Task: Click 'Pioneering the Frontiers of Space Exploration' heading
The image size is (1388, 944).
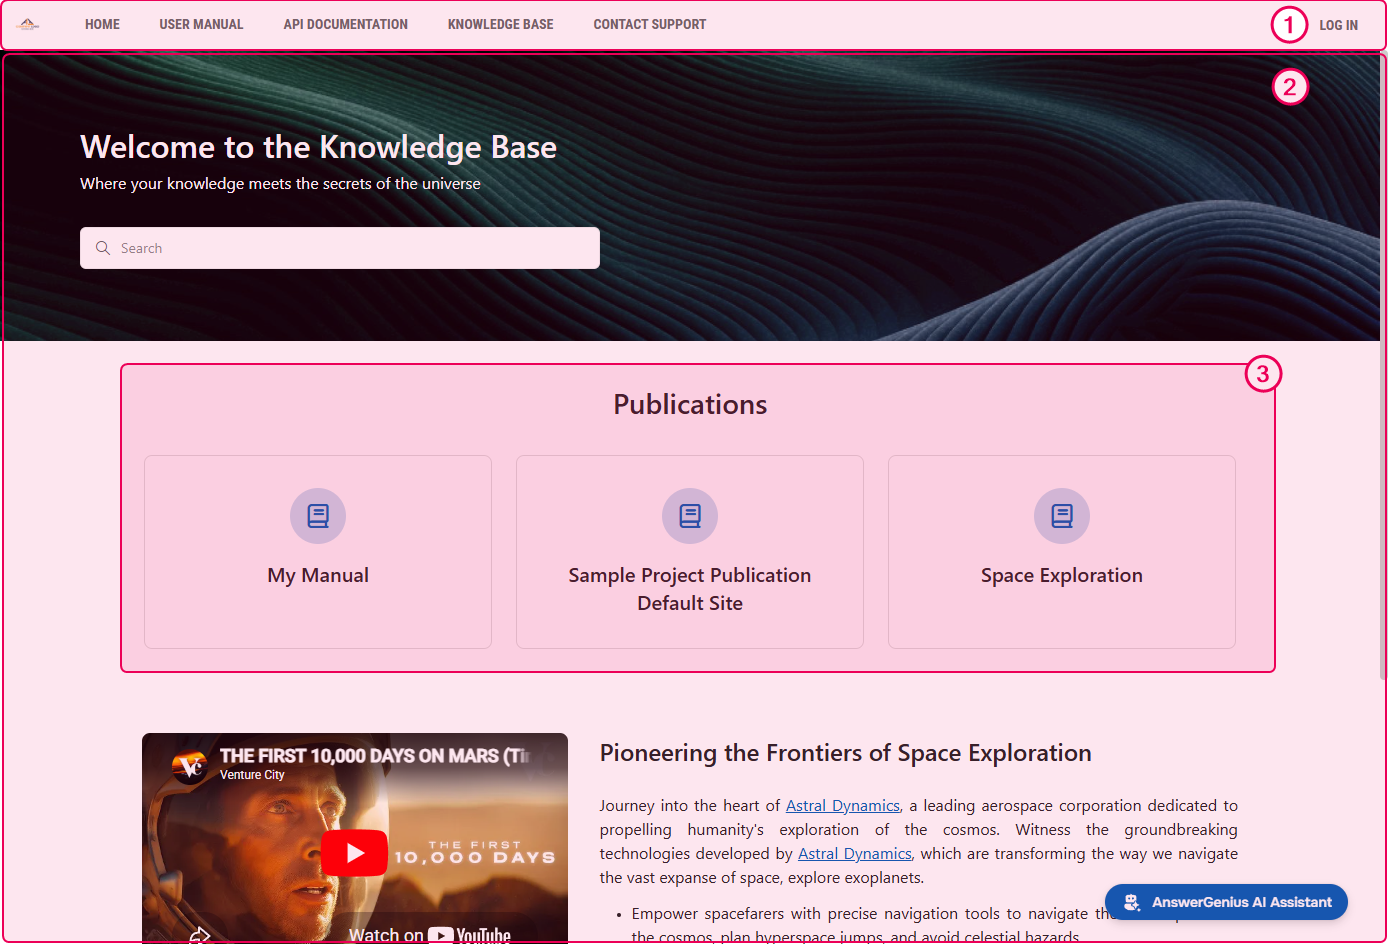Action: [846, 753]
